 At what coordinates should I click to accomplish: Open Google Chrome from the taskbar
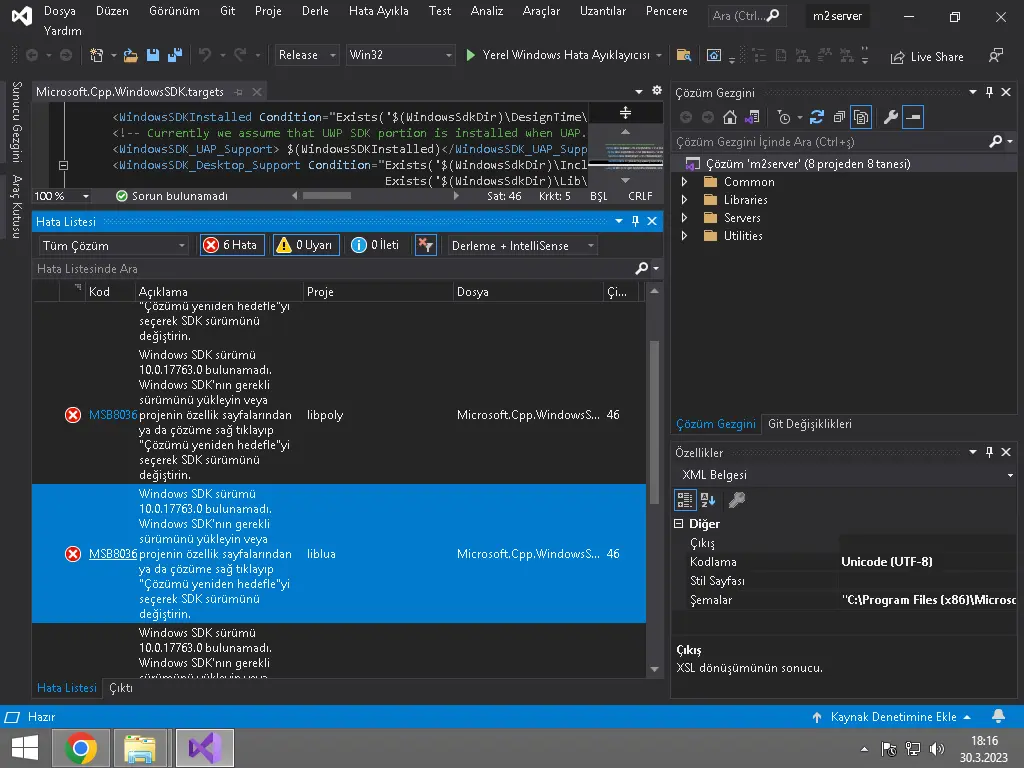(81, 748)
